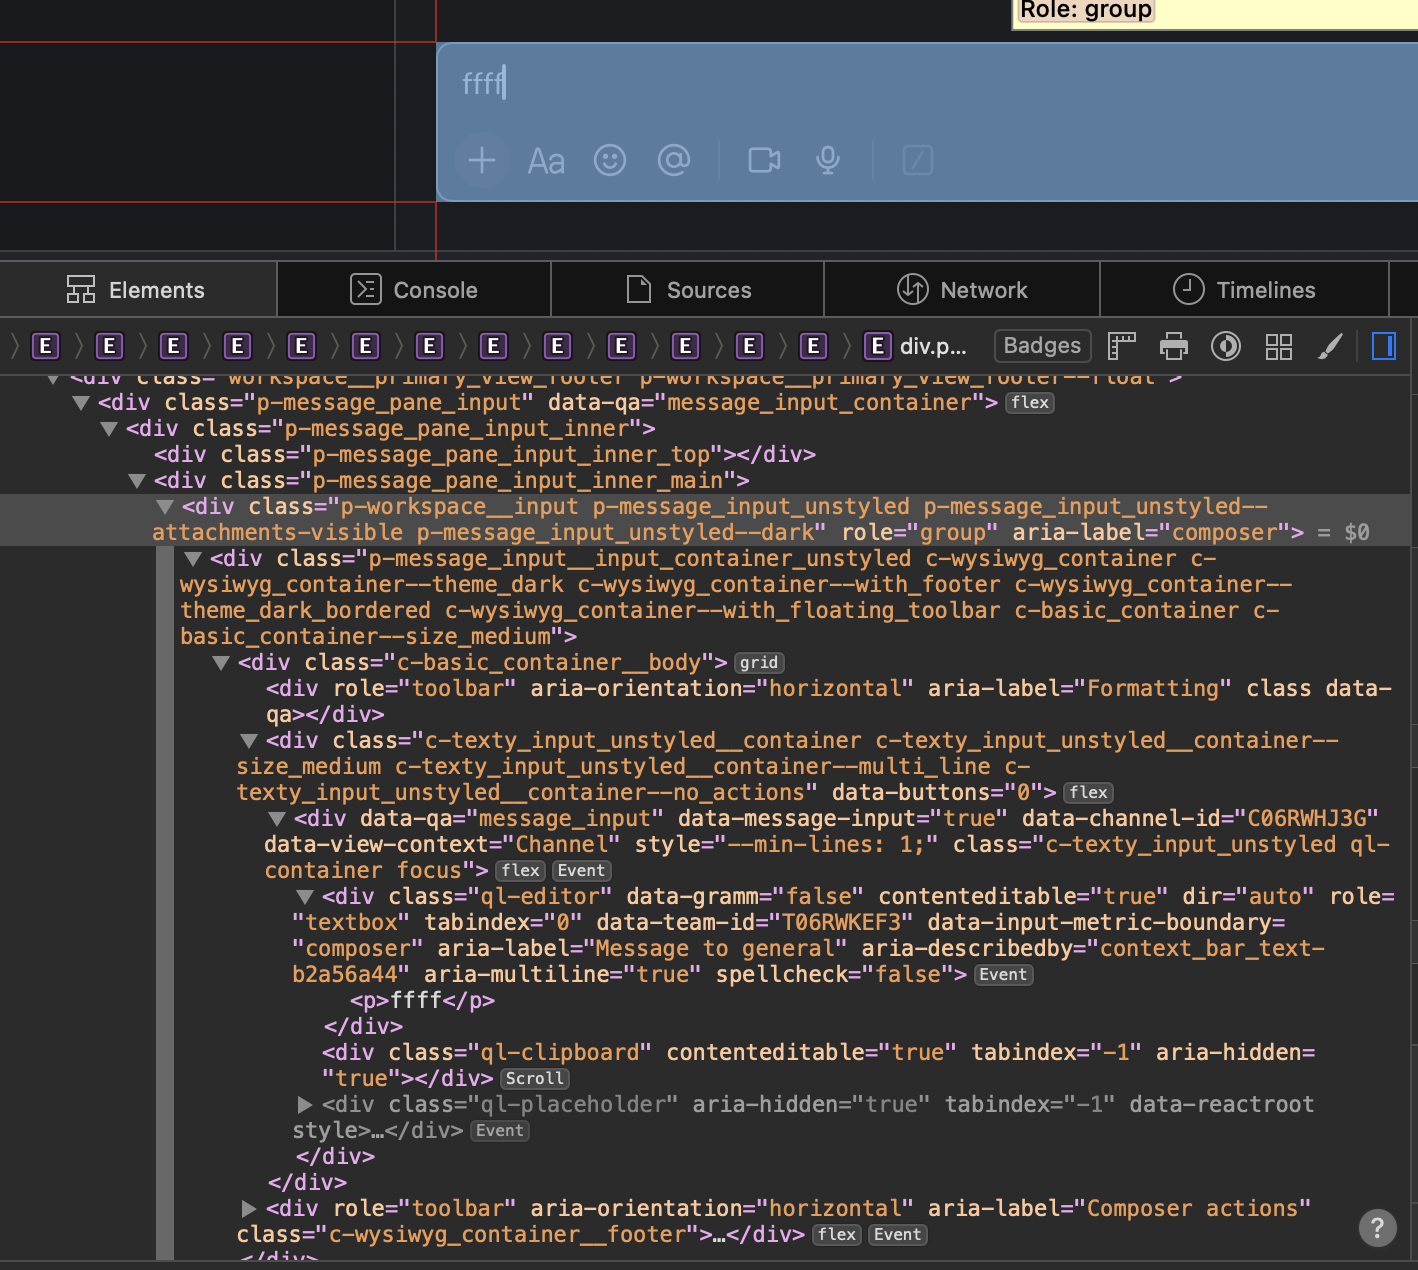Collapse the c-texty_input_unstyled__container node
Viewport: 1418px width, 1270px height.
coord(249,741)
